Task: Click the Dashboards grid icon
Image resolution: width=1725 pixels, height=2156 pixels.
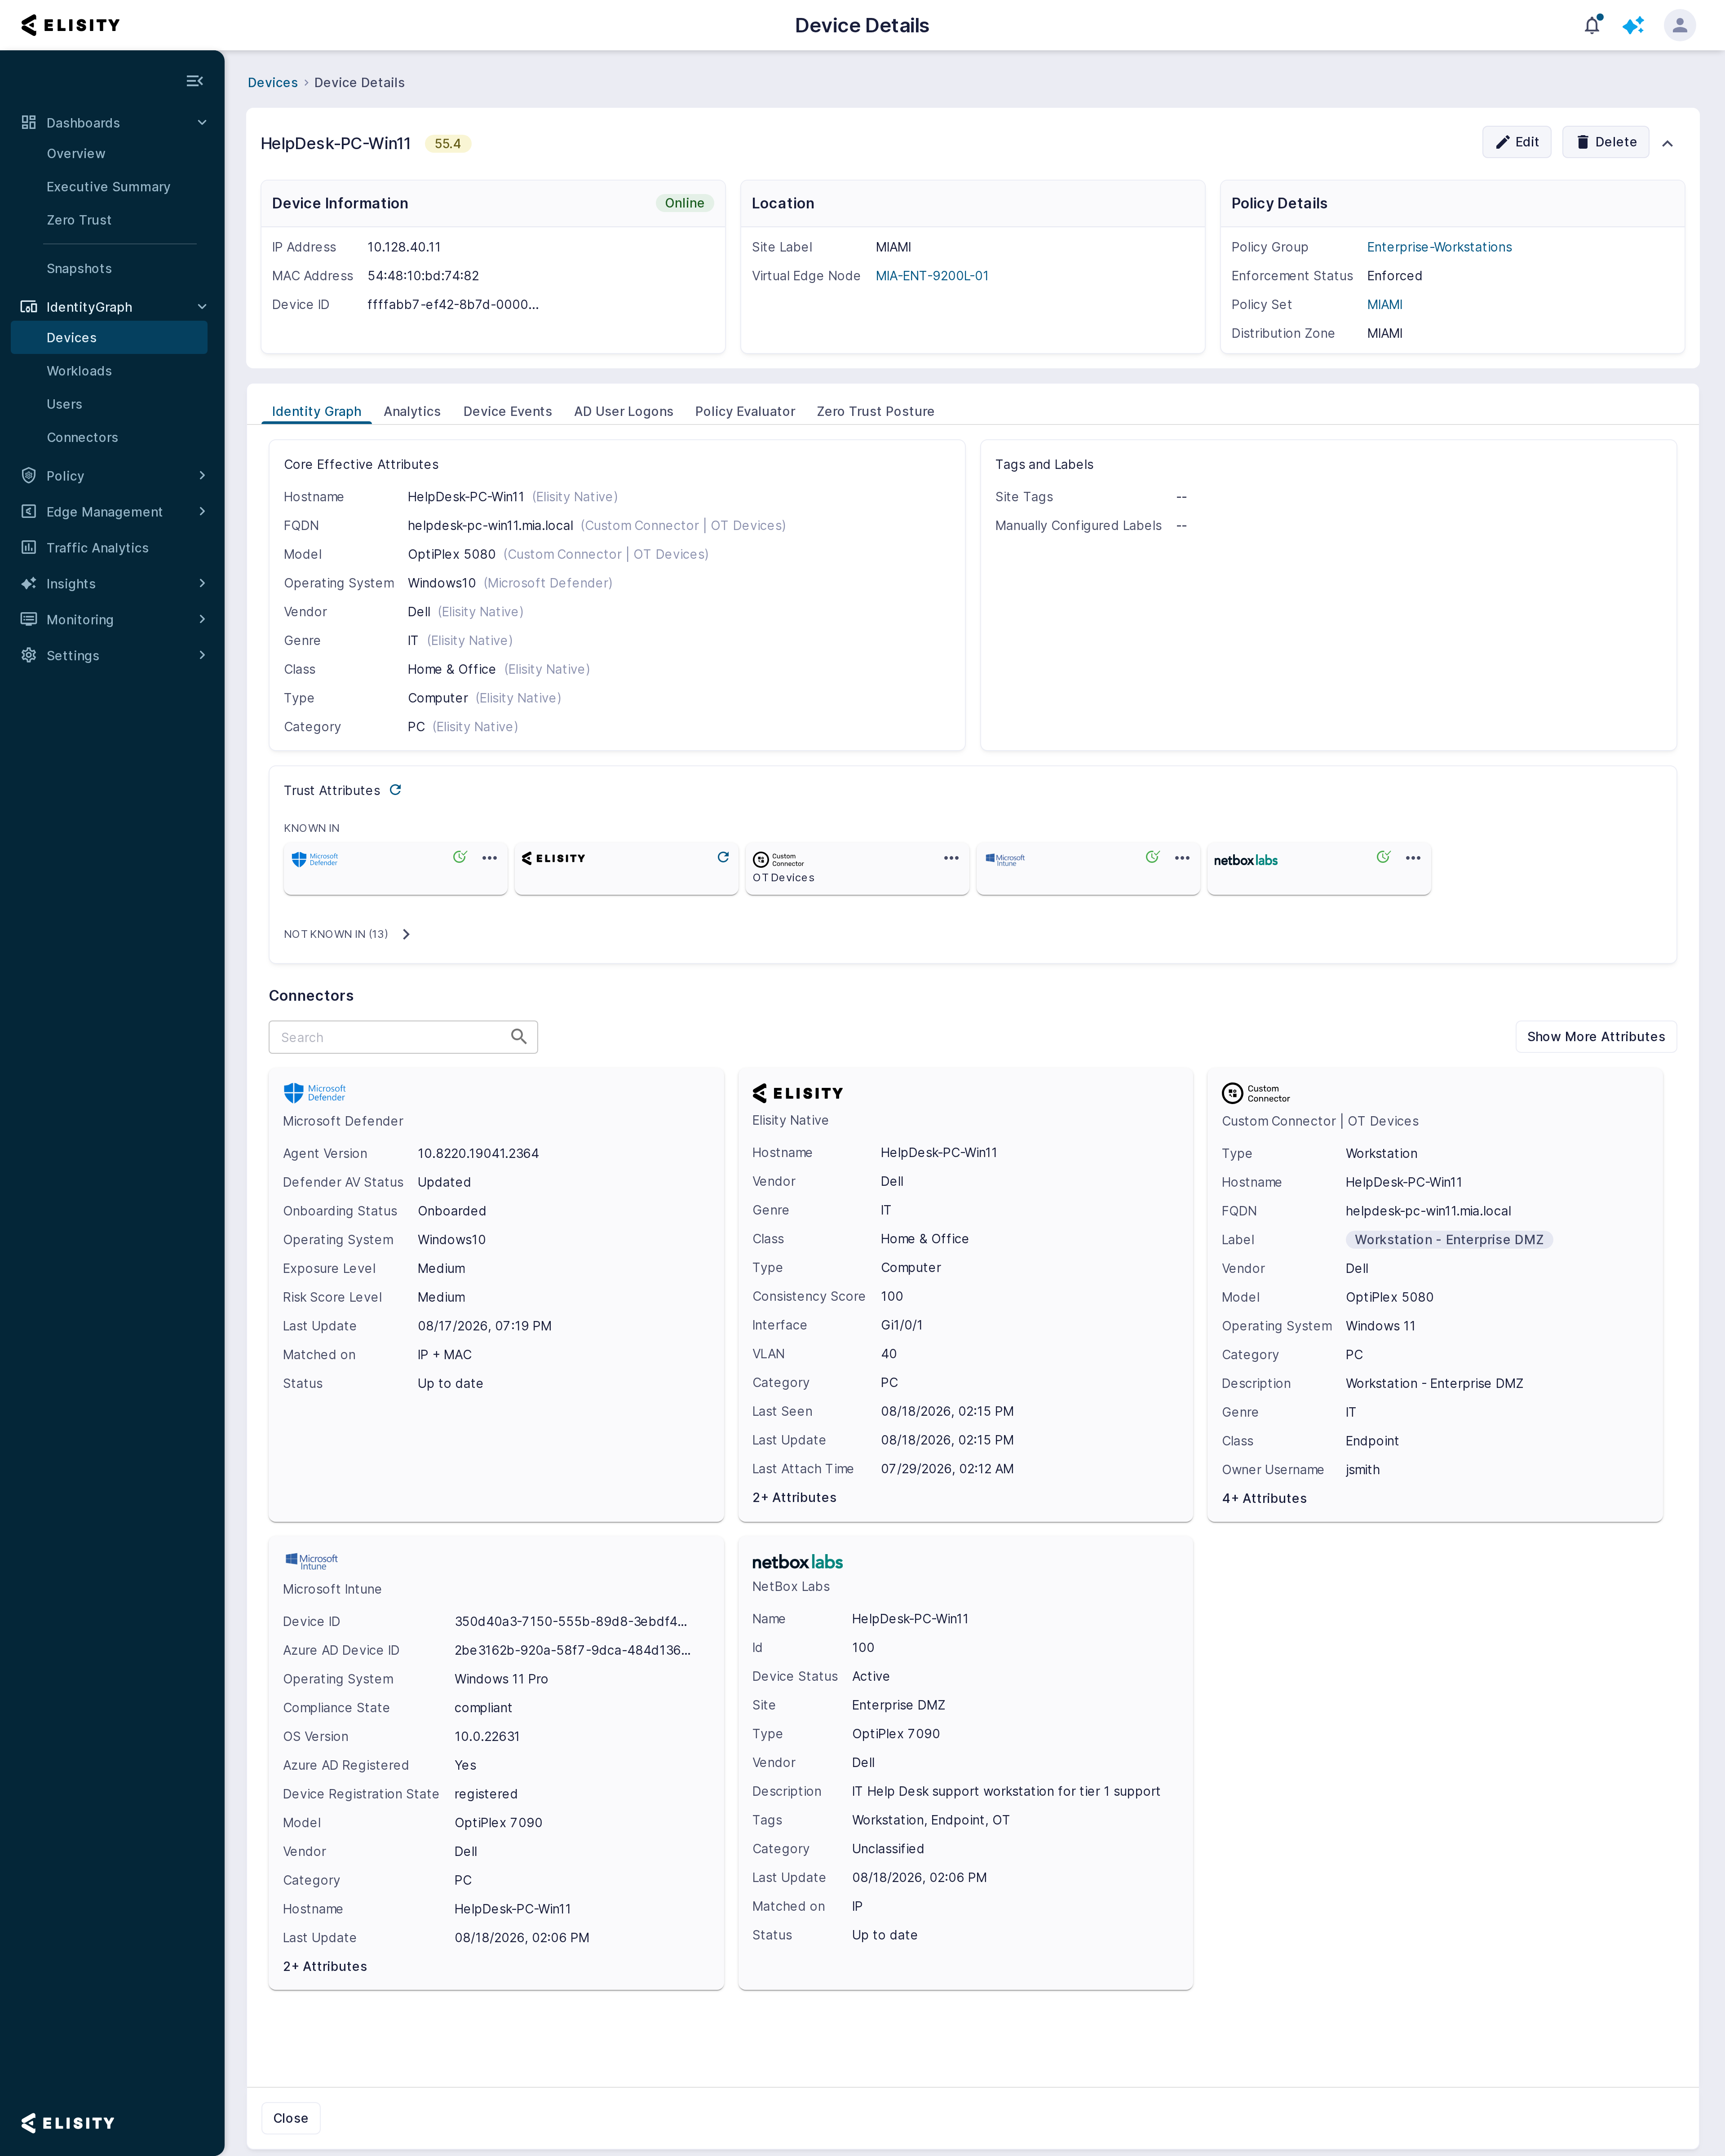Action: [x=29, y=122]
